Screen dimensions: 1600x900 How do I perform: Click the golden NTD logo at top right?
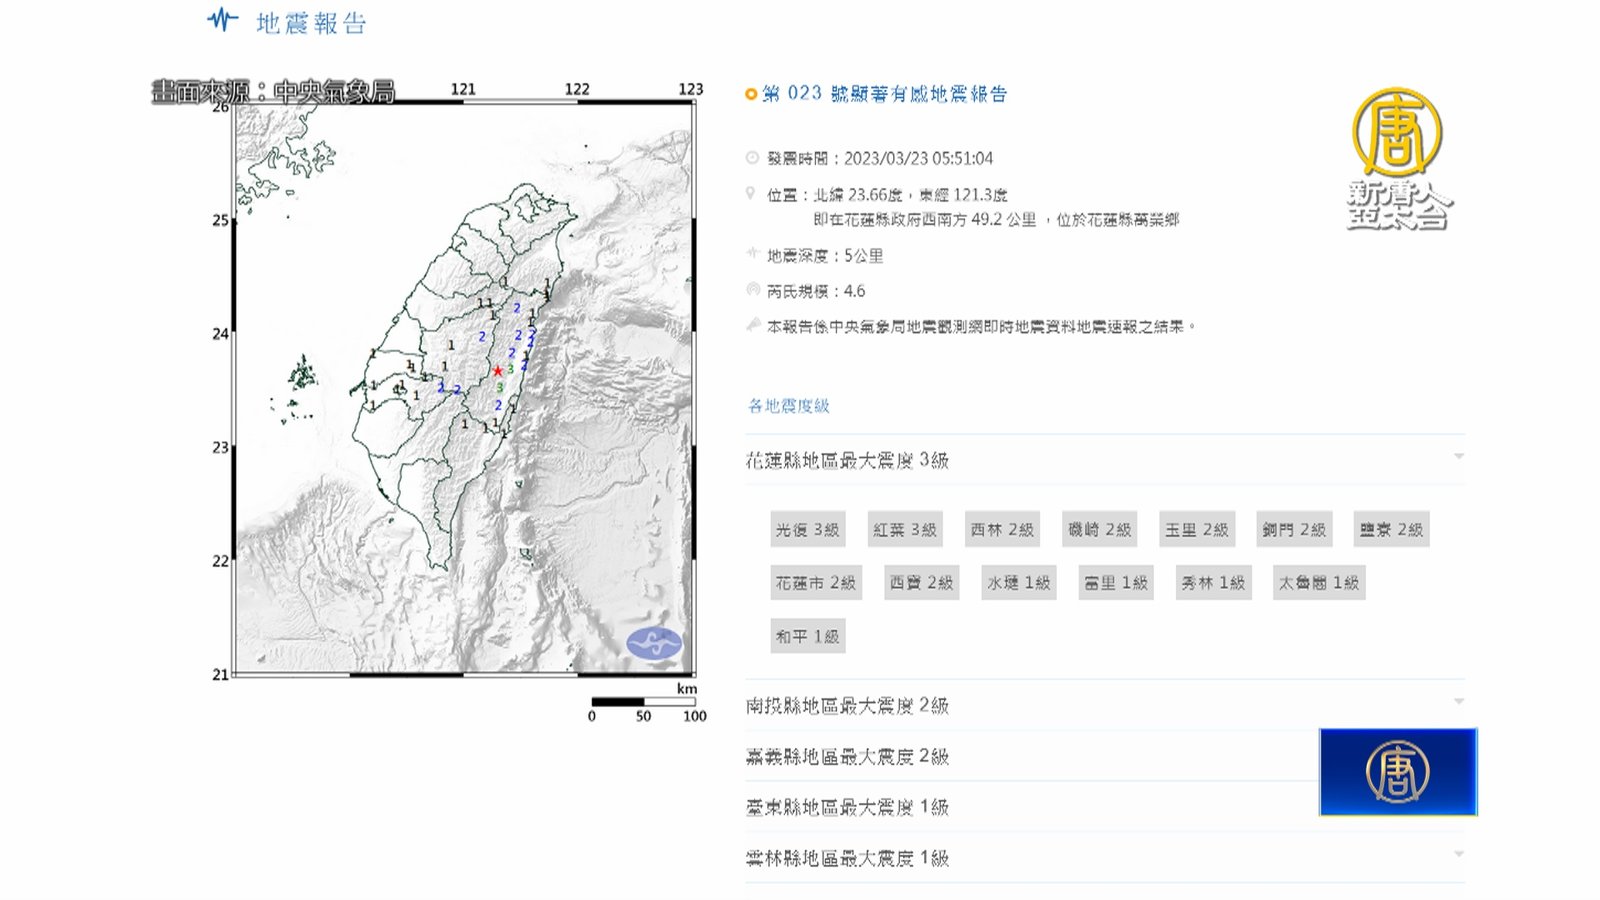[1397, 132]
